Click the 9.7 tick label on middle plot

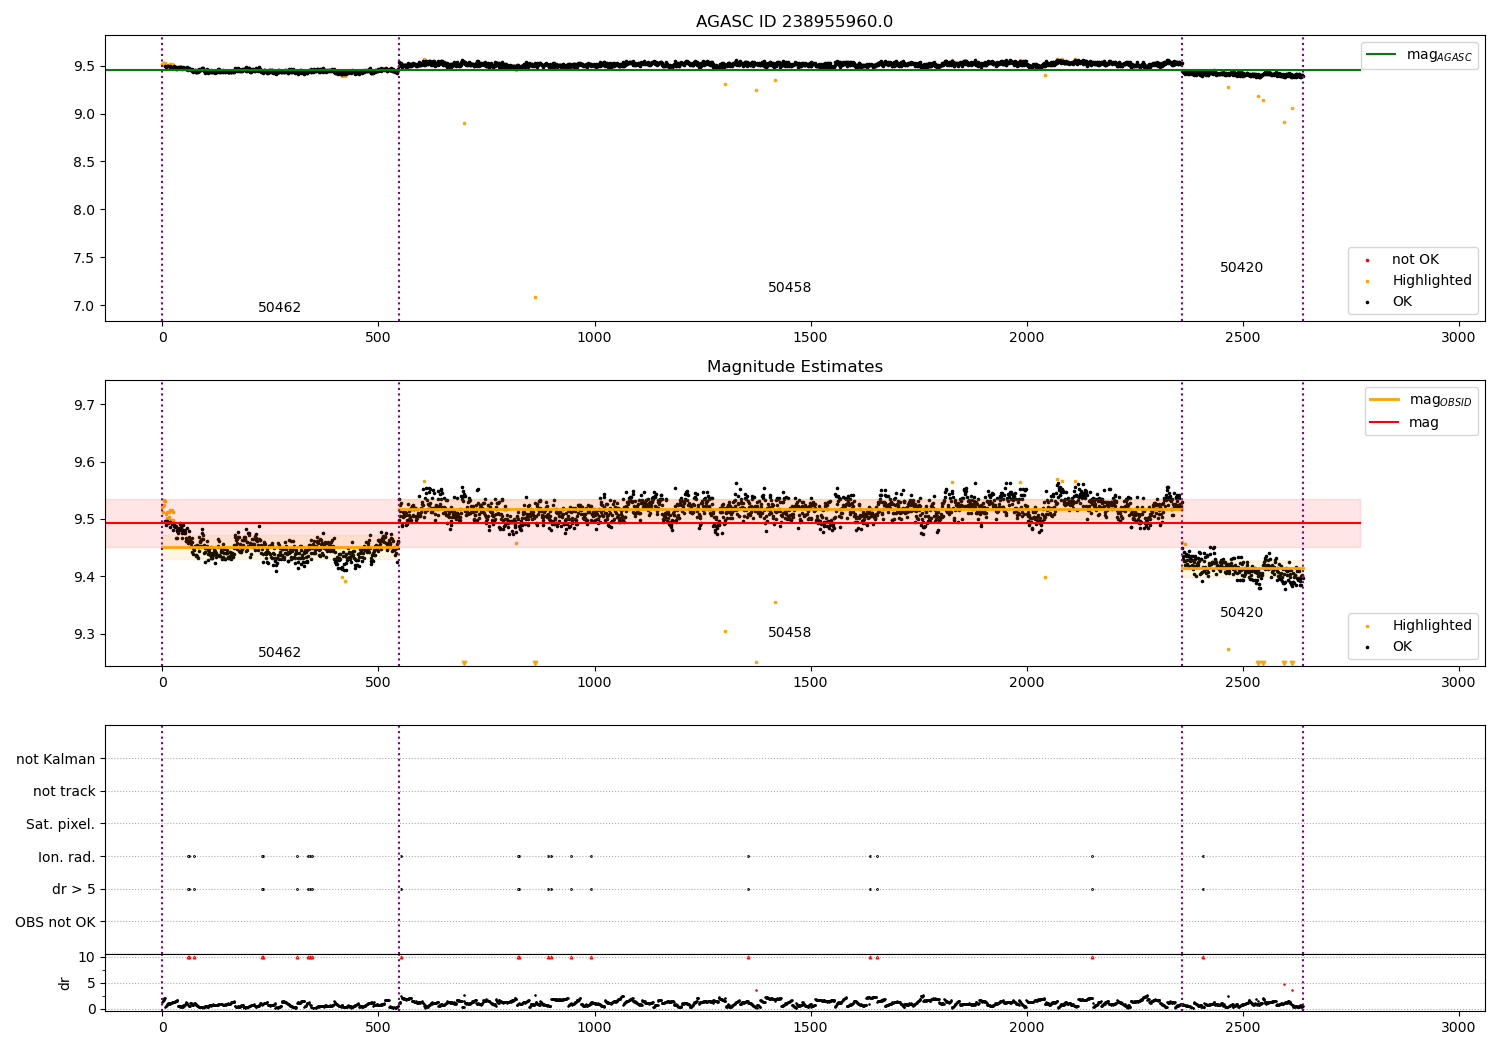click(x=84, y=405)
